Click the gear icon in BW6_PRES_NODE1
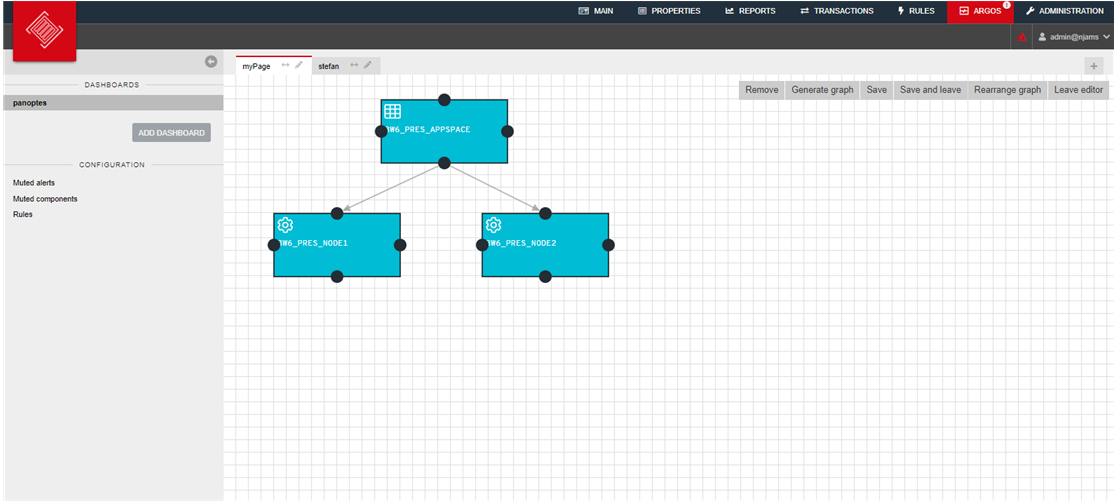Image resolution: width=1117 pixels, height=502 pixels. (x=285, y=225)
